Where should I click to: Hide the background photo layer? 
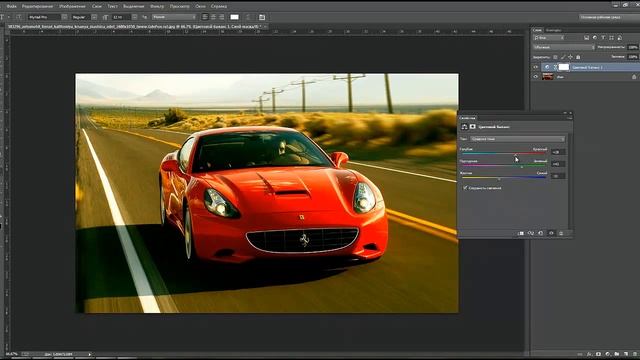click(536, 77)
